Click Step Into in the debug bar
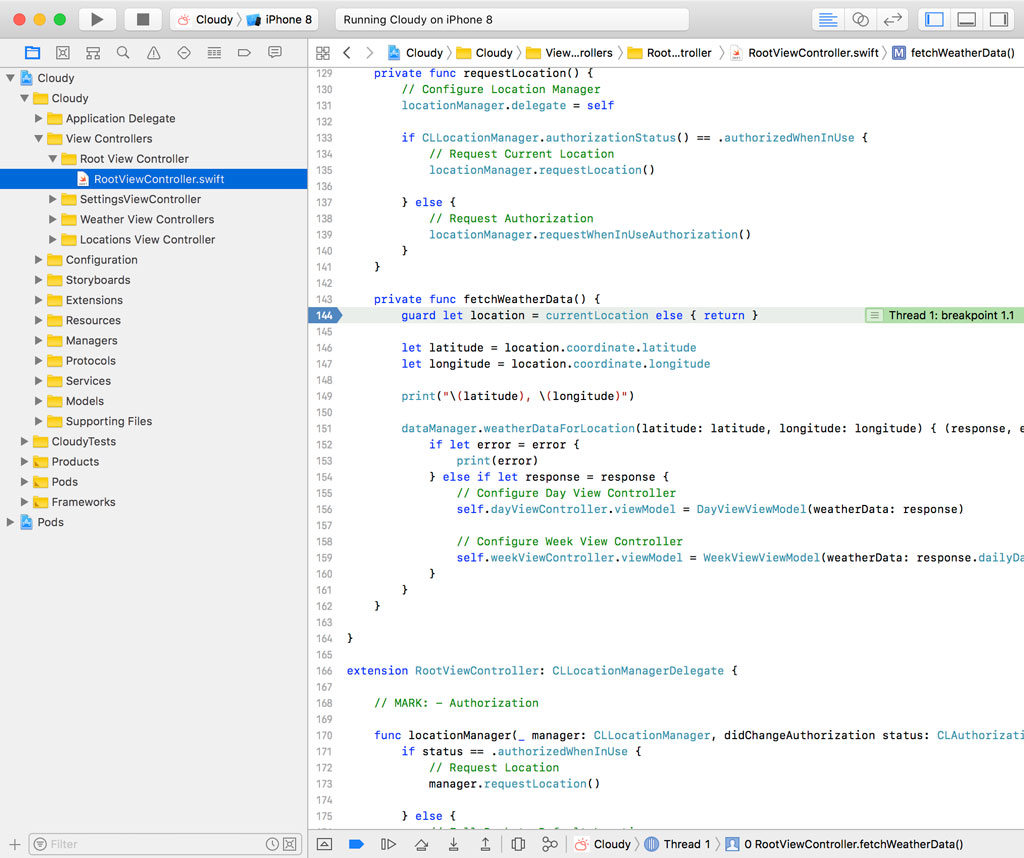The image size is (1024, 858). 454,844
